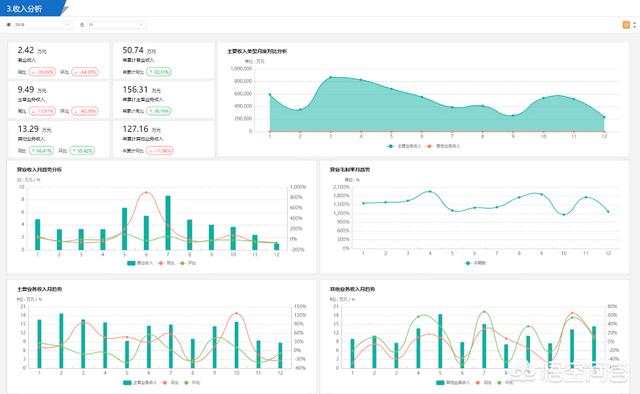Screen dimensions: 640x394
Task: Toggle the single legend of 营业毛利率月趋势 chart
Action: click(476, 263)
